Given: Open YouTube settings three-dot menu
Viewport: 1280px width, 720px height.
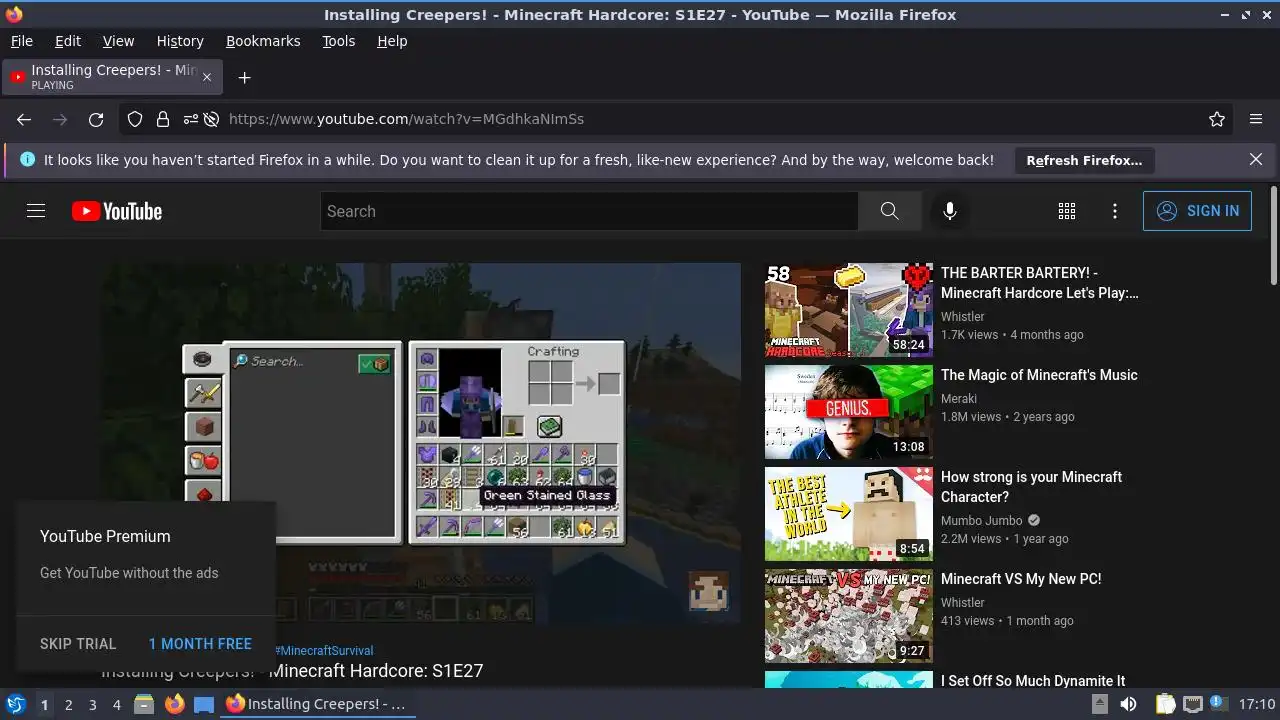Looking at the screenshot, I should (x=1115, y=211).
